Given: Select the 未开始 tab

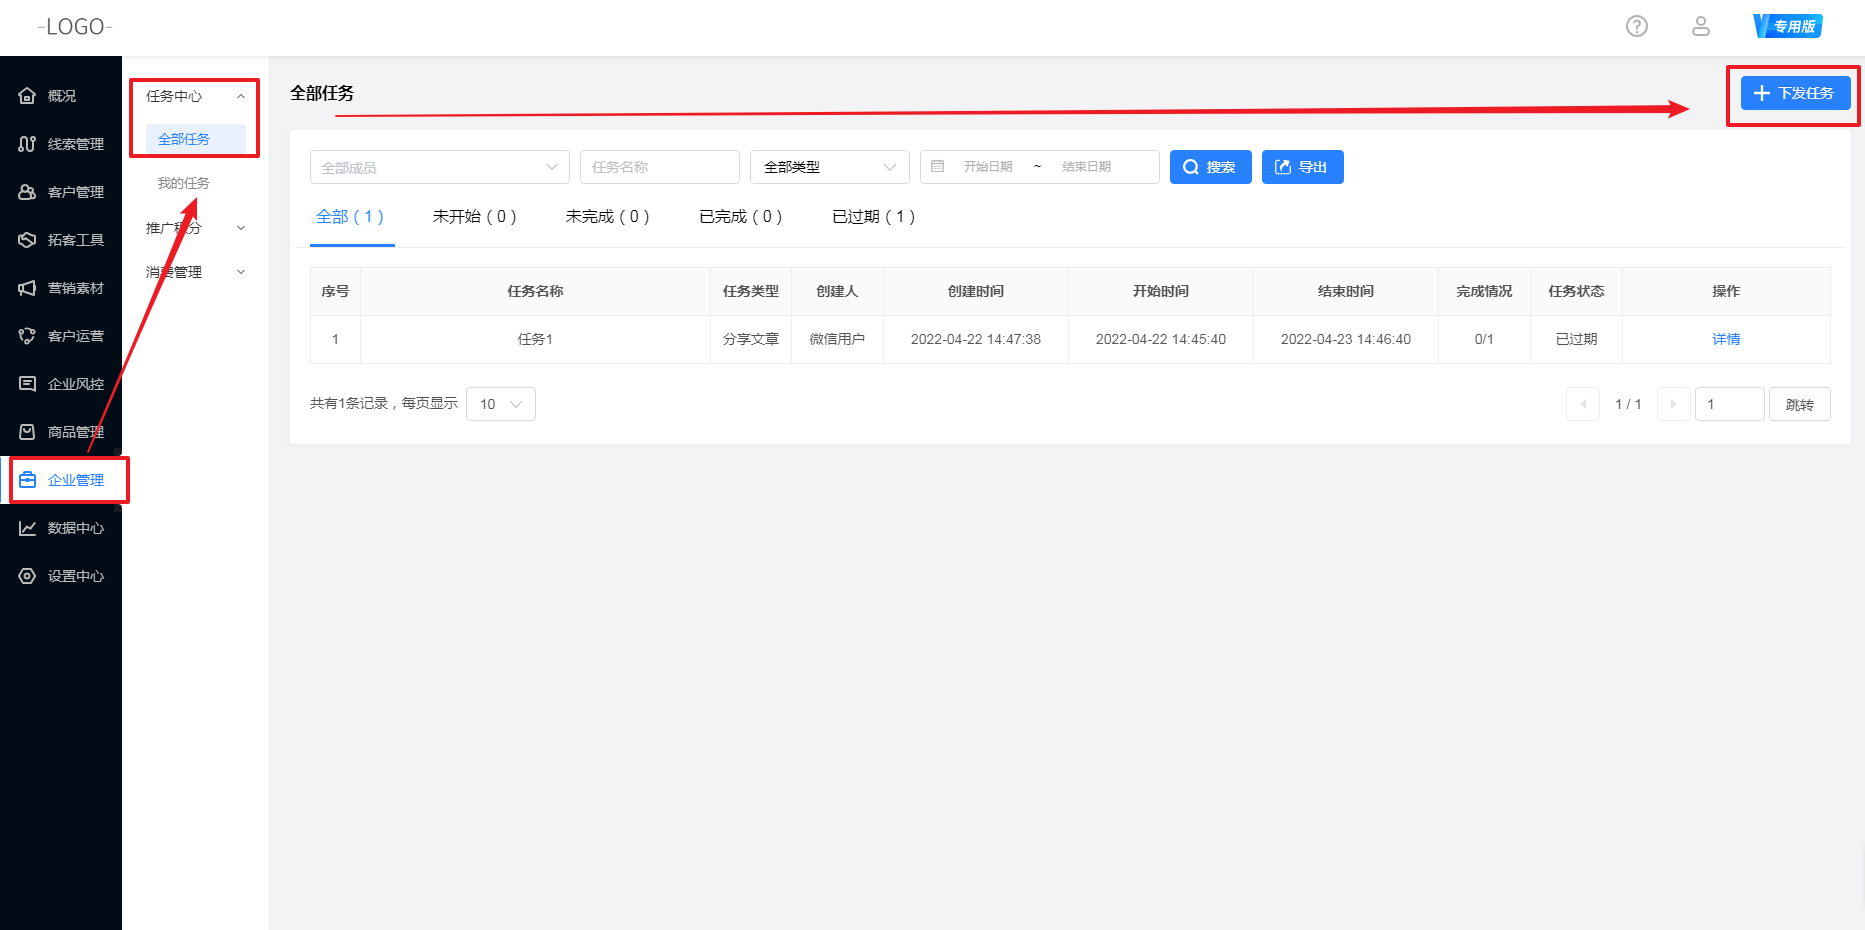Looking at the screenshot, I should 474,217.
